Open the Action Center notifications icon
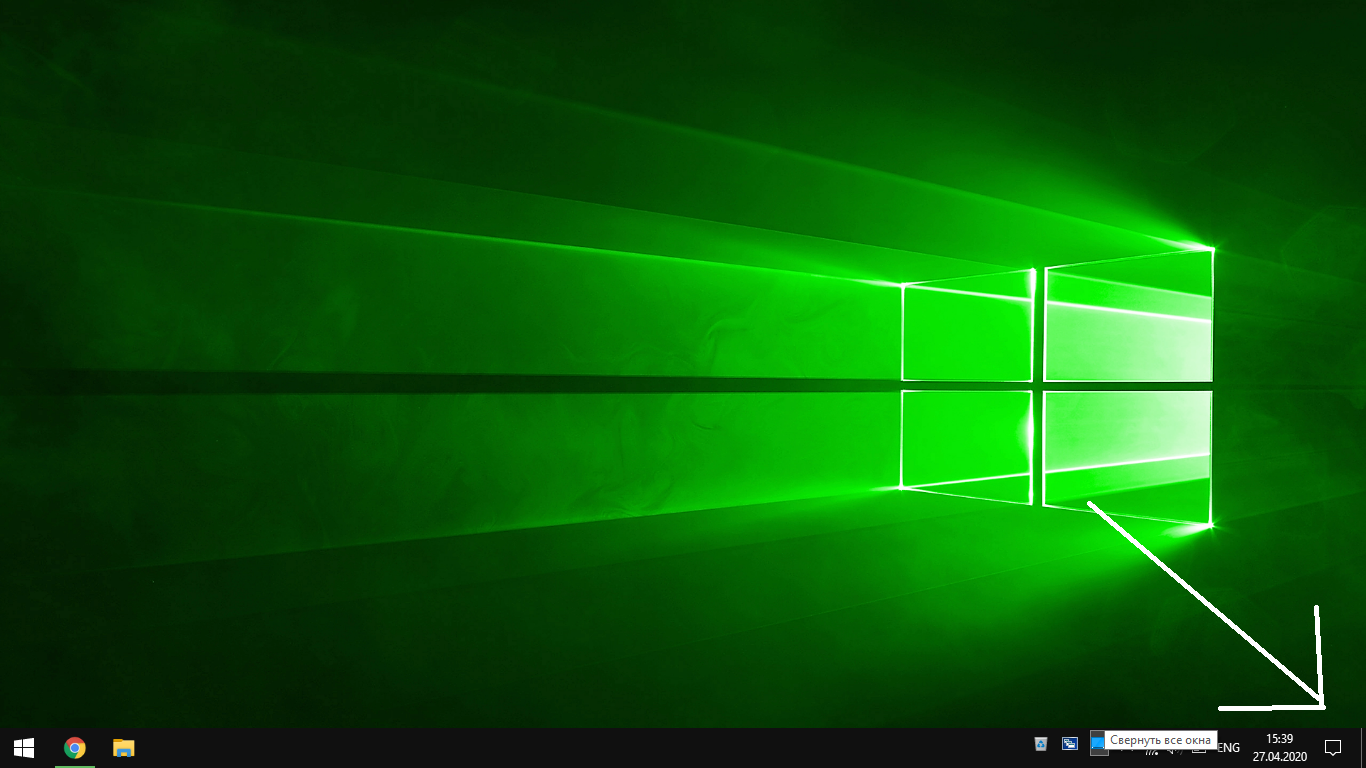 click(1332, 747)
